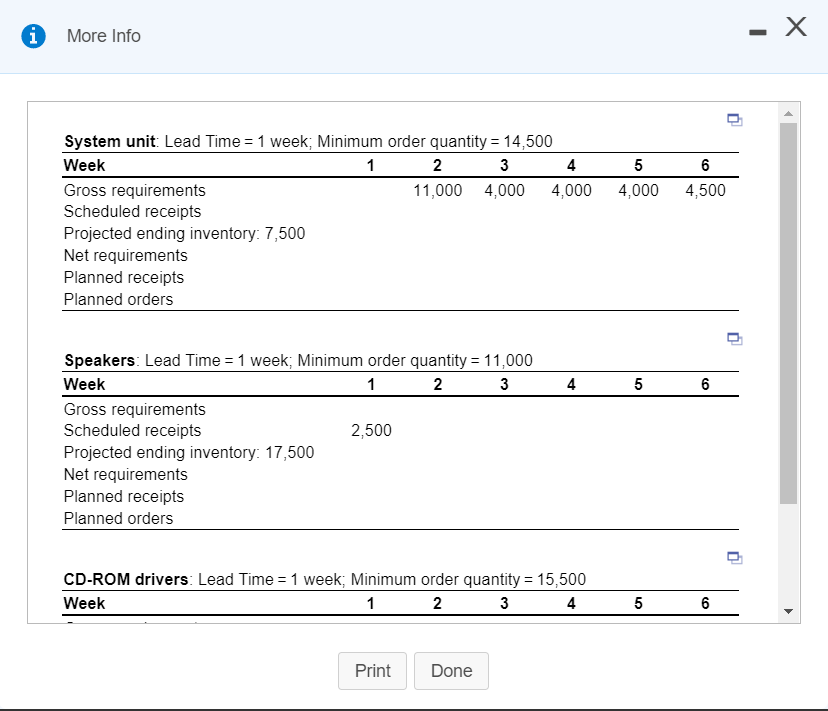Click the Print button
This screenshot has height=711, width=828.
tap(372, 671)
